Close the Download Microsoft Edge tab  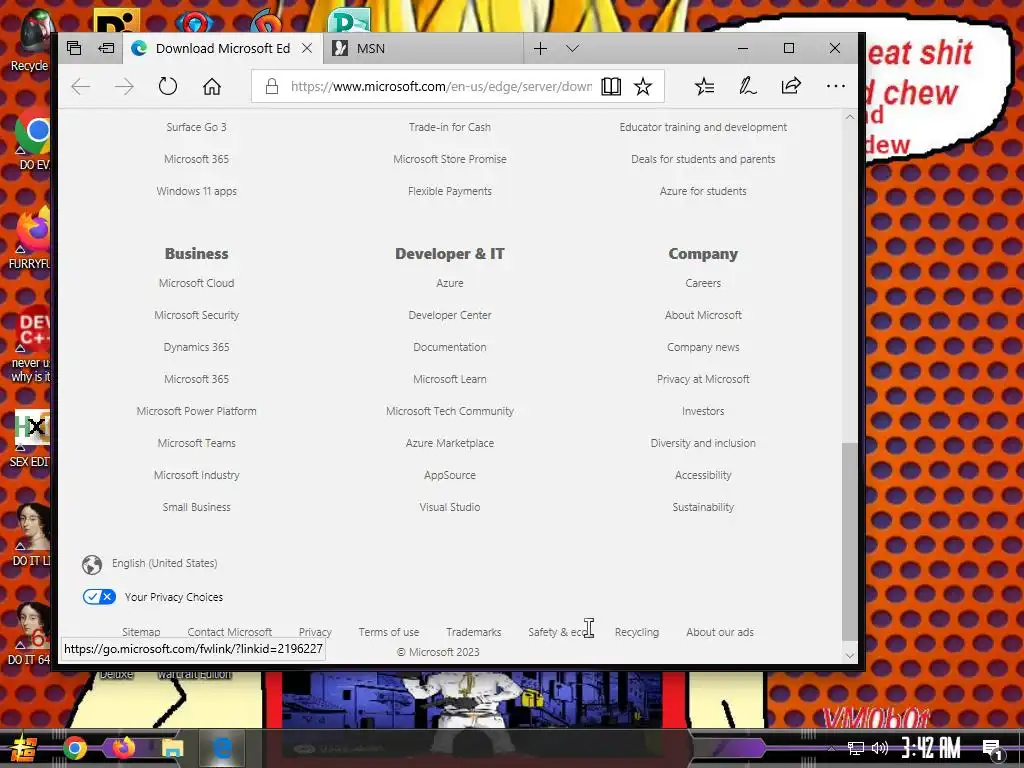click(307, 48)
